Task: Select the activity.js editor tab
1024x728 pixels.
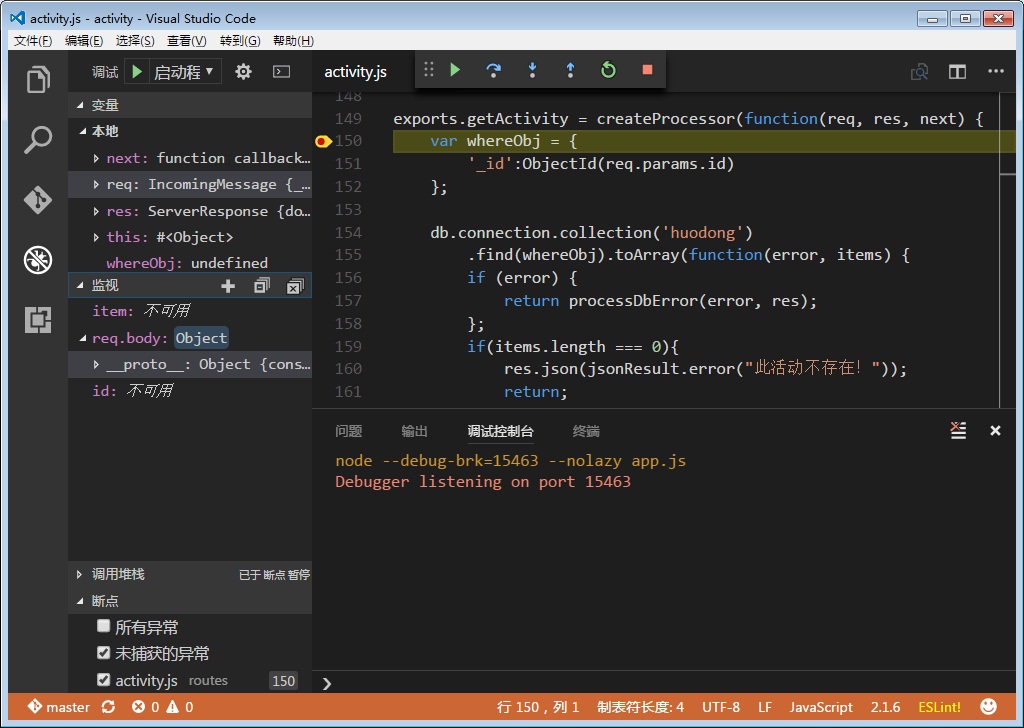Action: point(355,72)
